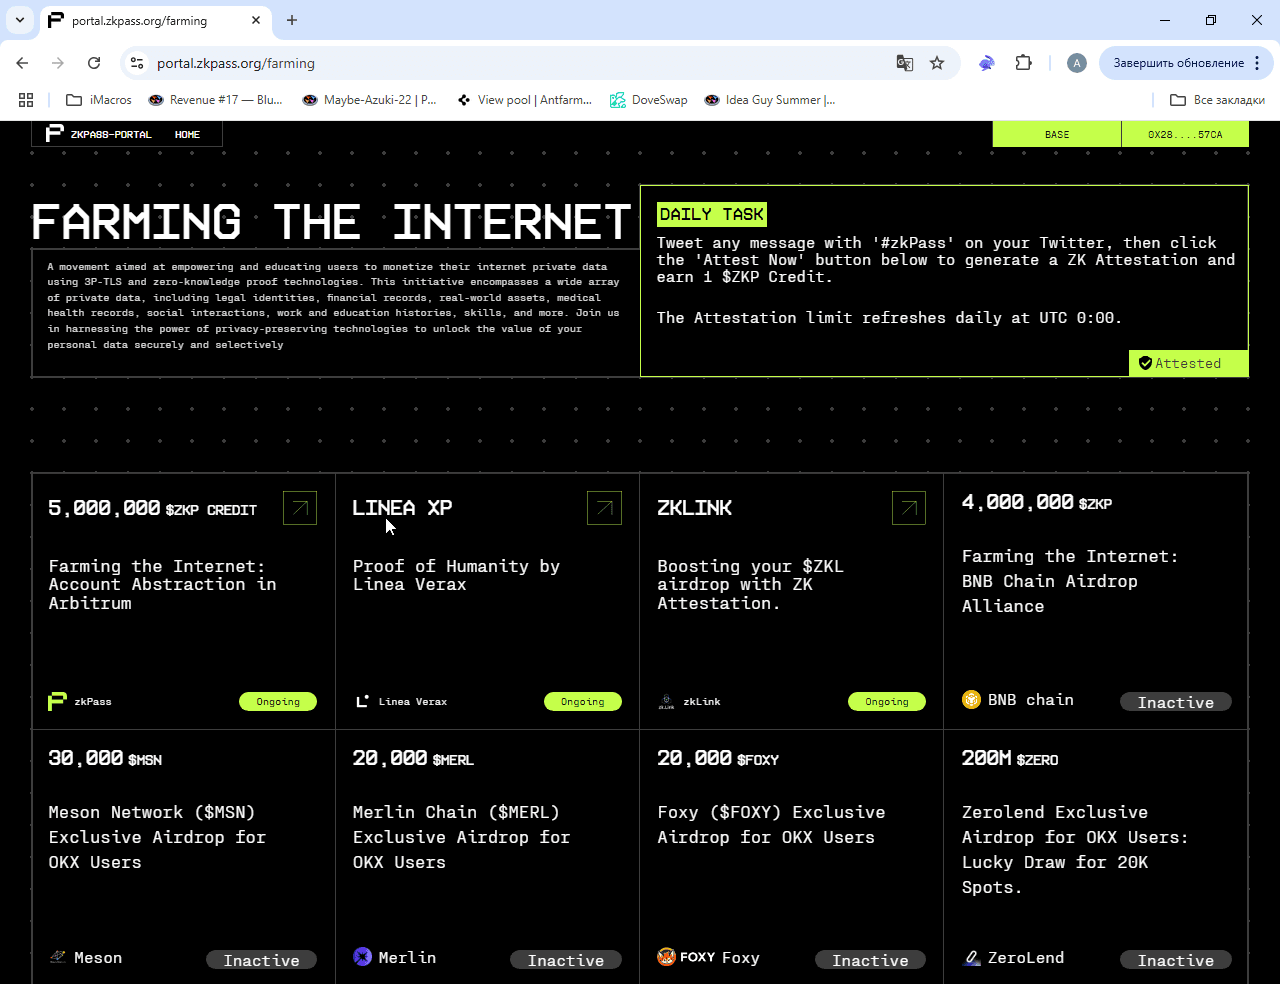Image resolution: width=1280 pixels, height=984 pixels.
Task: Open Revenue #17 bookmark
Action: pyautogui.click(x=215, y=100)
